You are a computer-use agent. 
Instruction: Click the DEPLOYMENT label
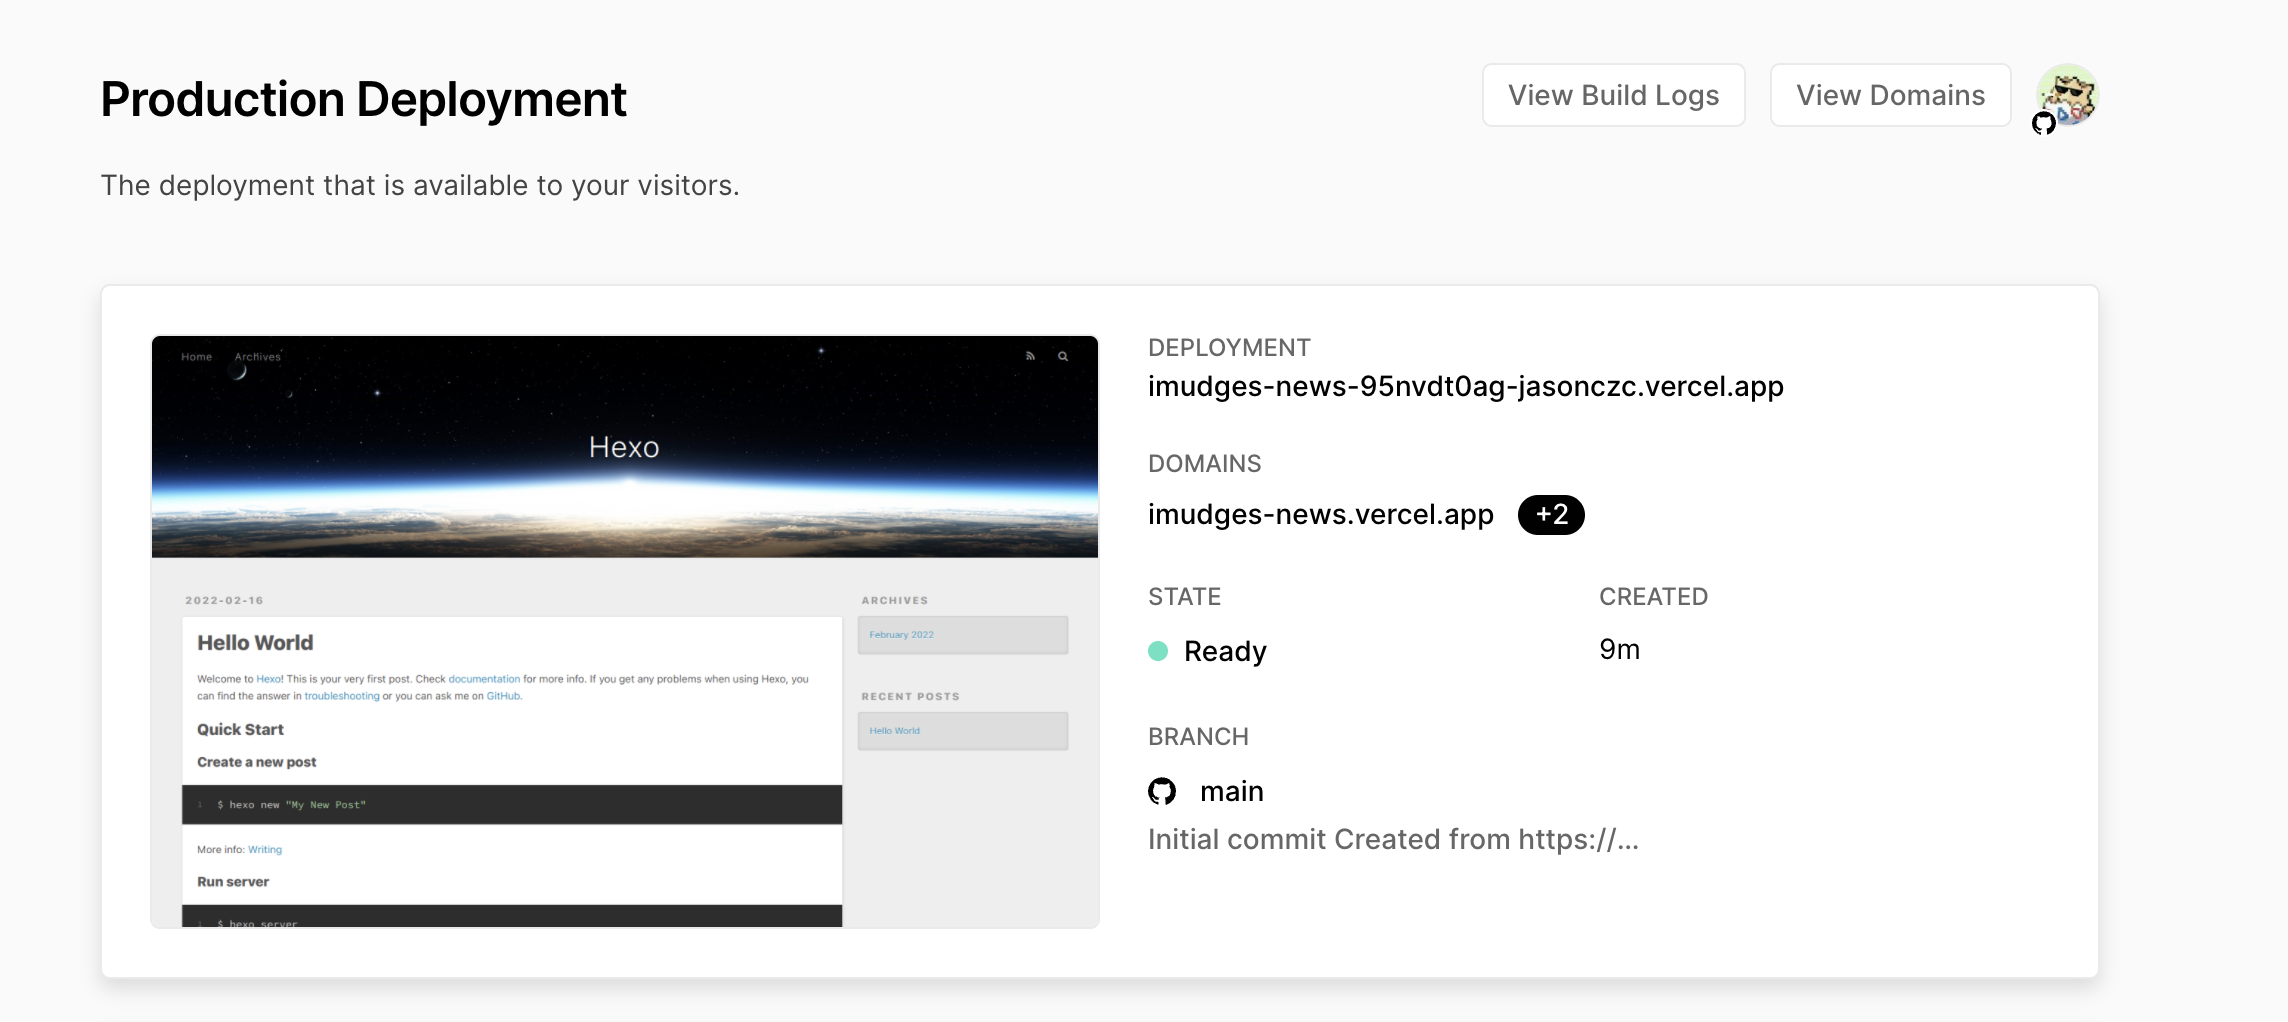tap(1229, 347)
